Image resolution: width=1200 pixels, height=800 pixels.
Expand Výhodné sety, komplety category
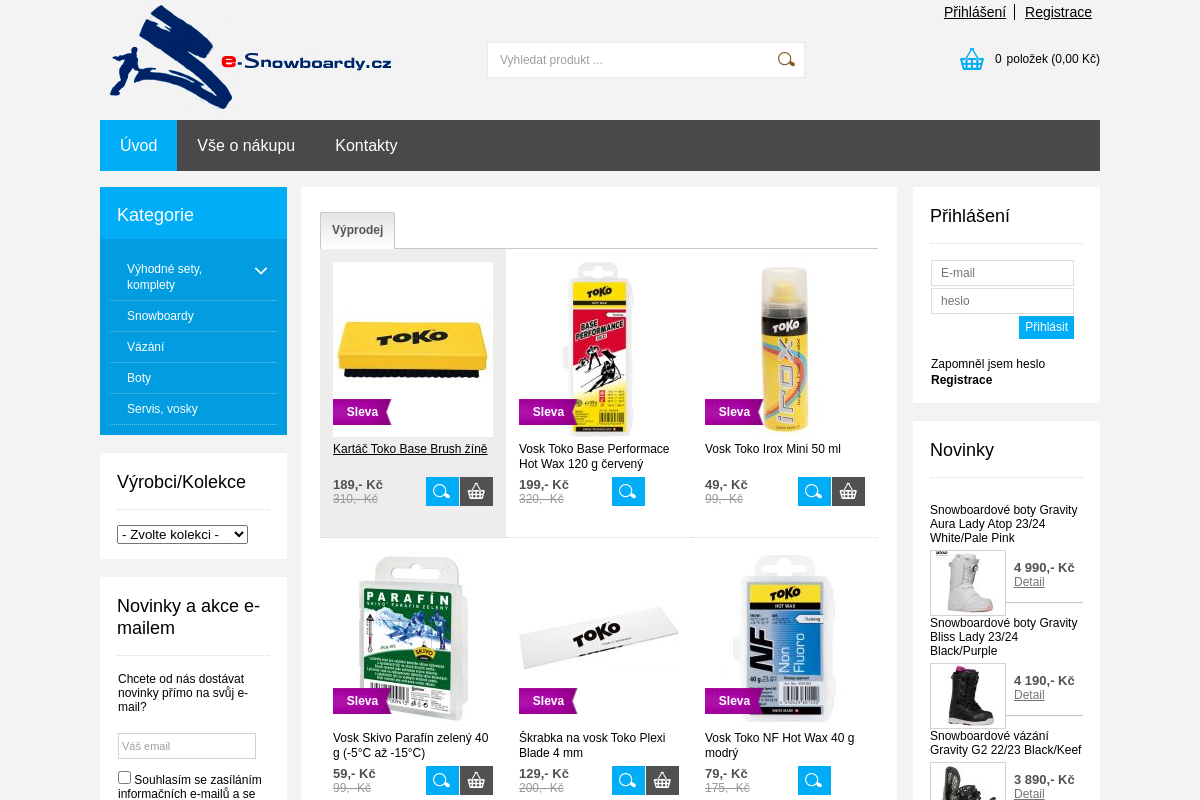click(x=261, y=271)
